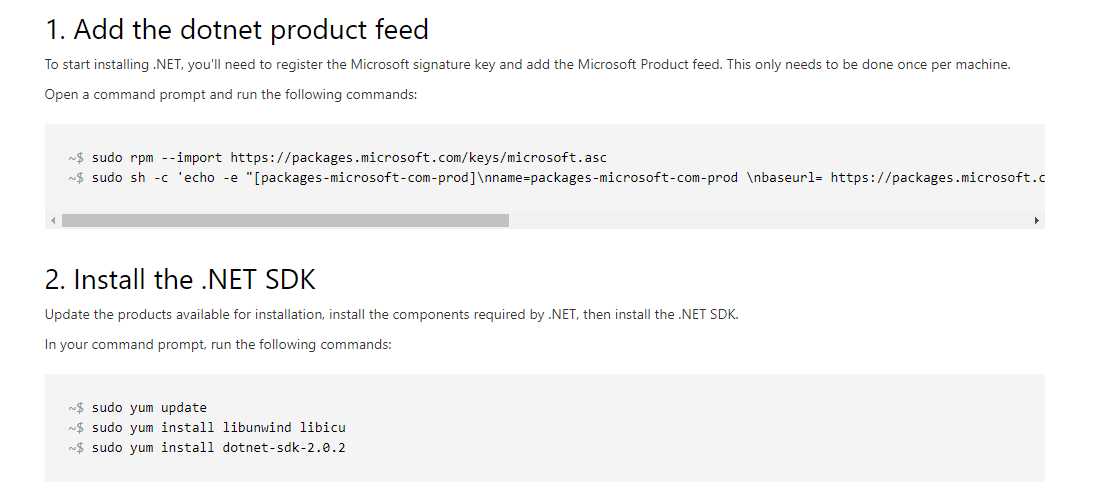Click the "sudo yum update" command line

(x=149, y=408)
